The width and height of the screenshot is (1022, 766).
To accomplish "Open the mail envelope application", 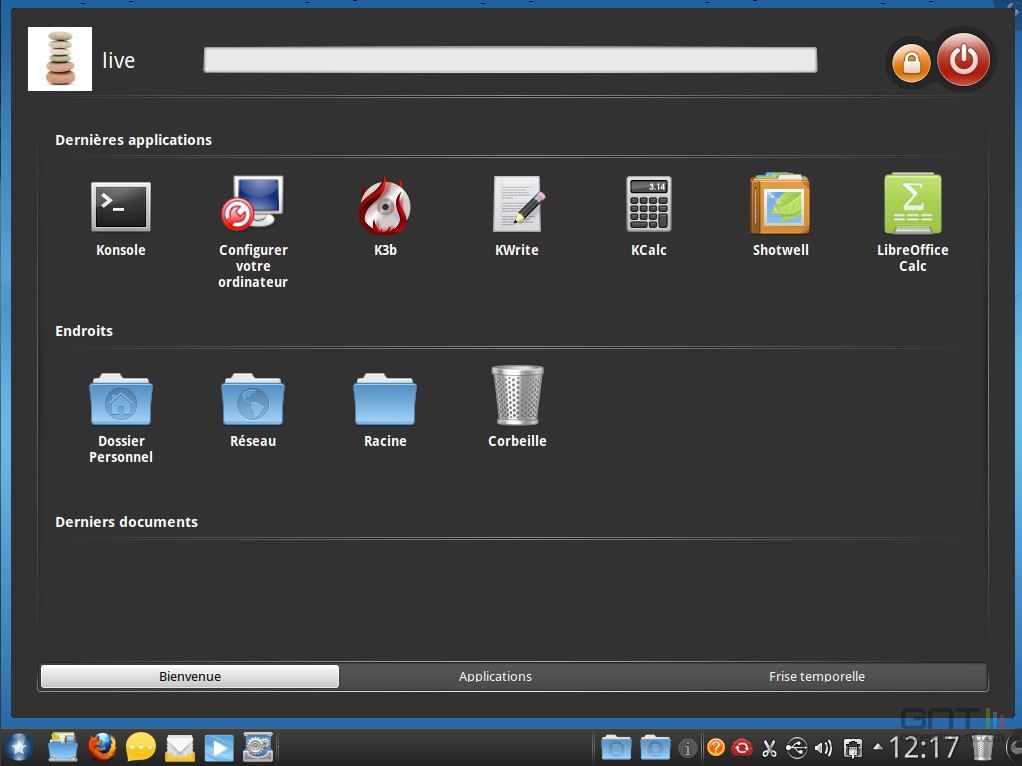I will 180,748.
